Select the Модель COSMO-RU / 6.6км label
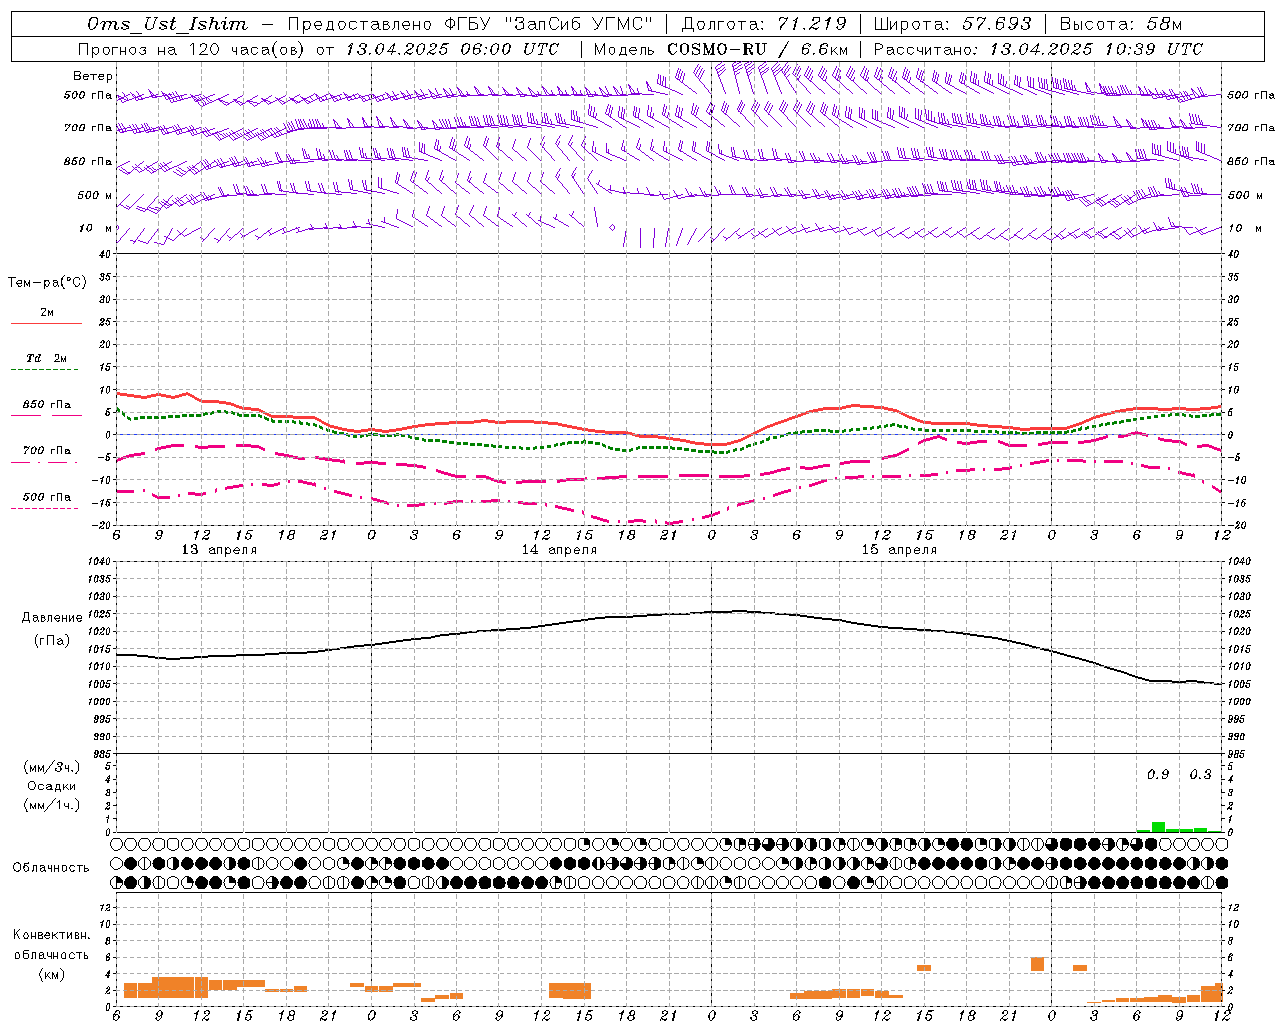 point(721,49)
